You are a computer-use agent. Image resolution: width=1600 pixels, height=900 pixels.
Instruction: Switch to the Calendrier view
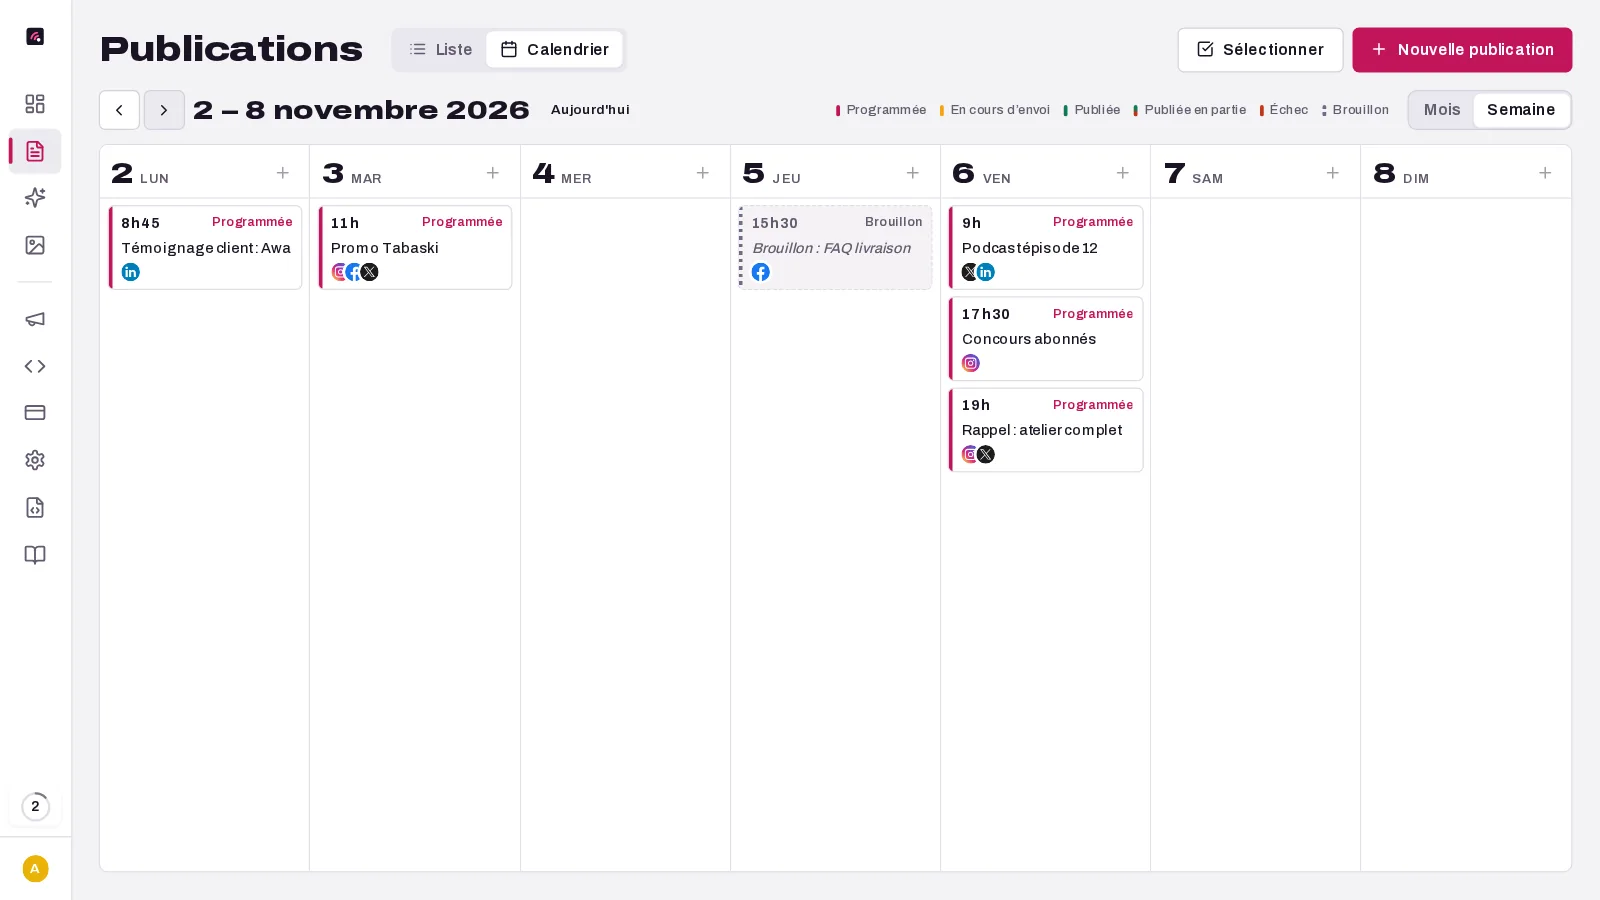coord(555,49)
